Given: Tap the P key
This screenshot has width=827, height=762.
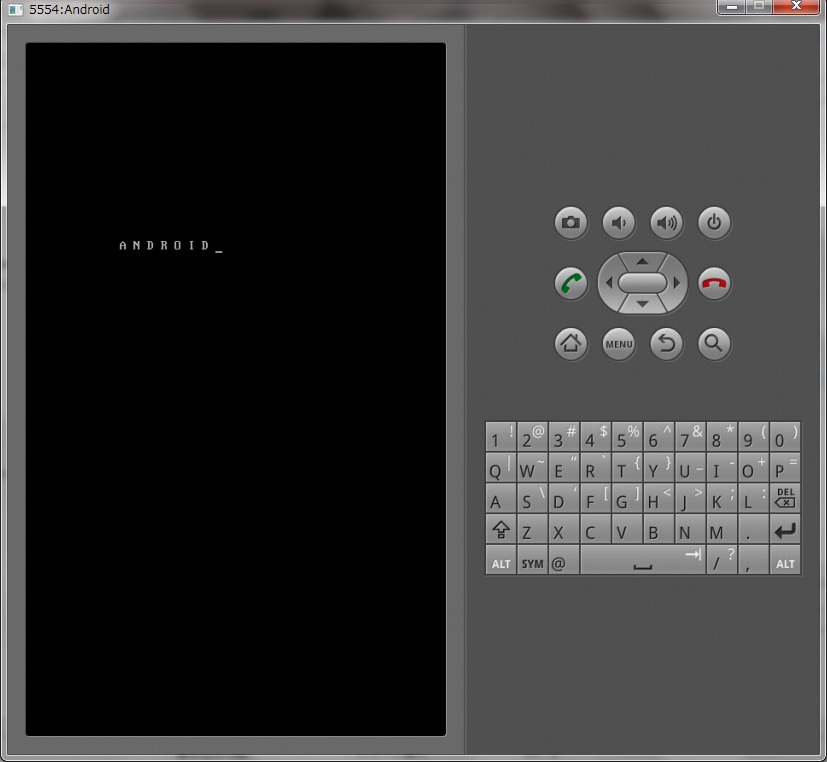Looking at the screenshot, I should click(x=785, y=467).
